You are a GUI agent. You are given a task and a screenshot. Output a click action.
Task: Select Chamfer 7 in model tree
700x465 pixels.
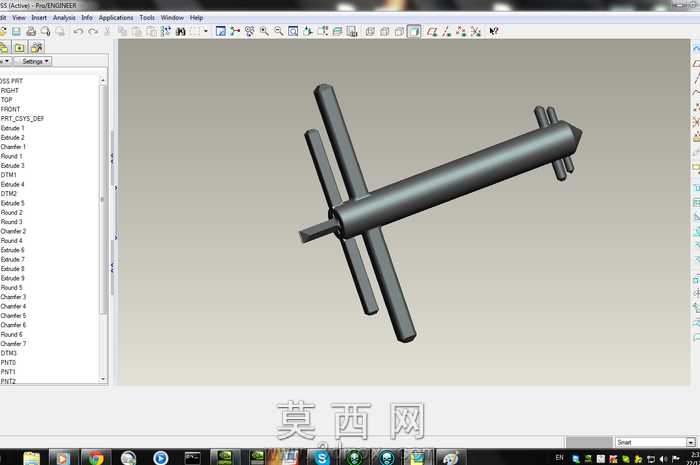[x=13, y=344]
